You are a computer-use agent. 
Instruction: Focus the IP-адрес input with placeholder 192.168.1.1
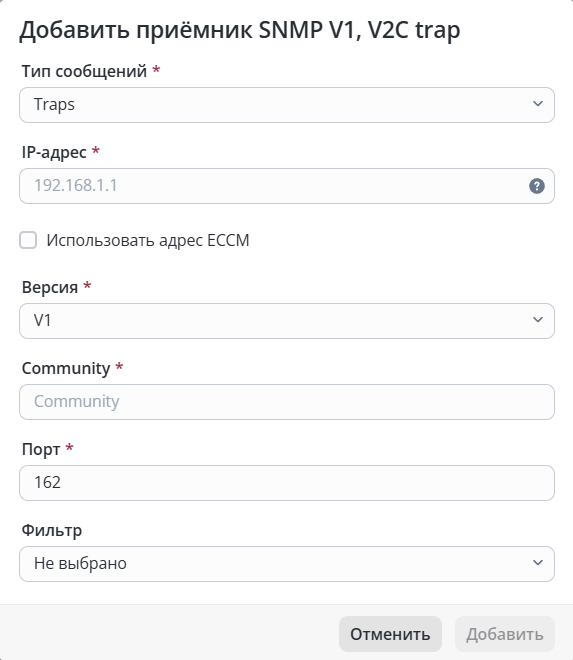[287, 186]
